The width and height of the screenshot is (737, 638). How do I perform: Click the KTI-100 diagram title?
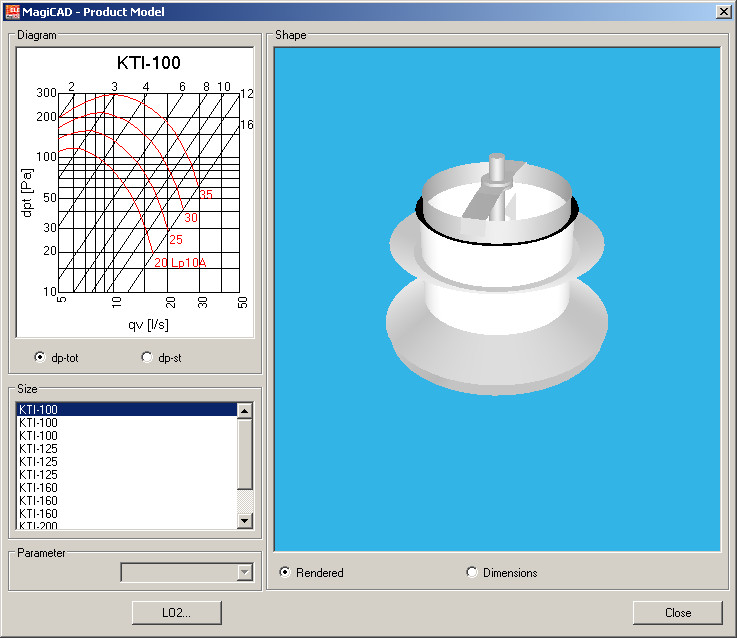click(x=149, y=63)
